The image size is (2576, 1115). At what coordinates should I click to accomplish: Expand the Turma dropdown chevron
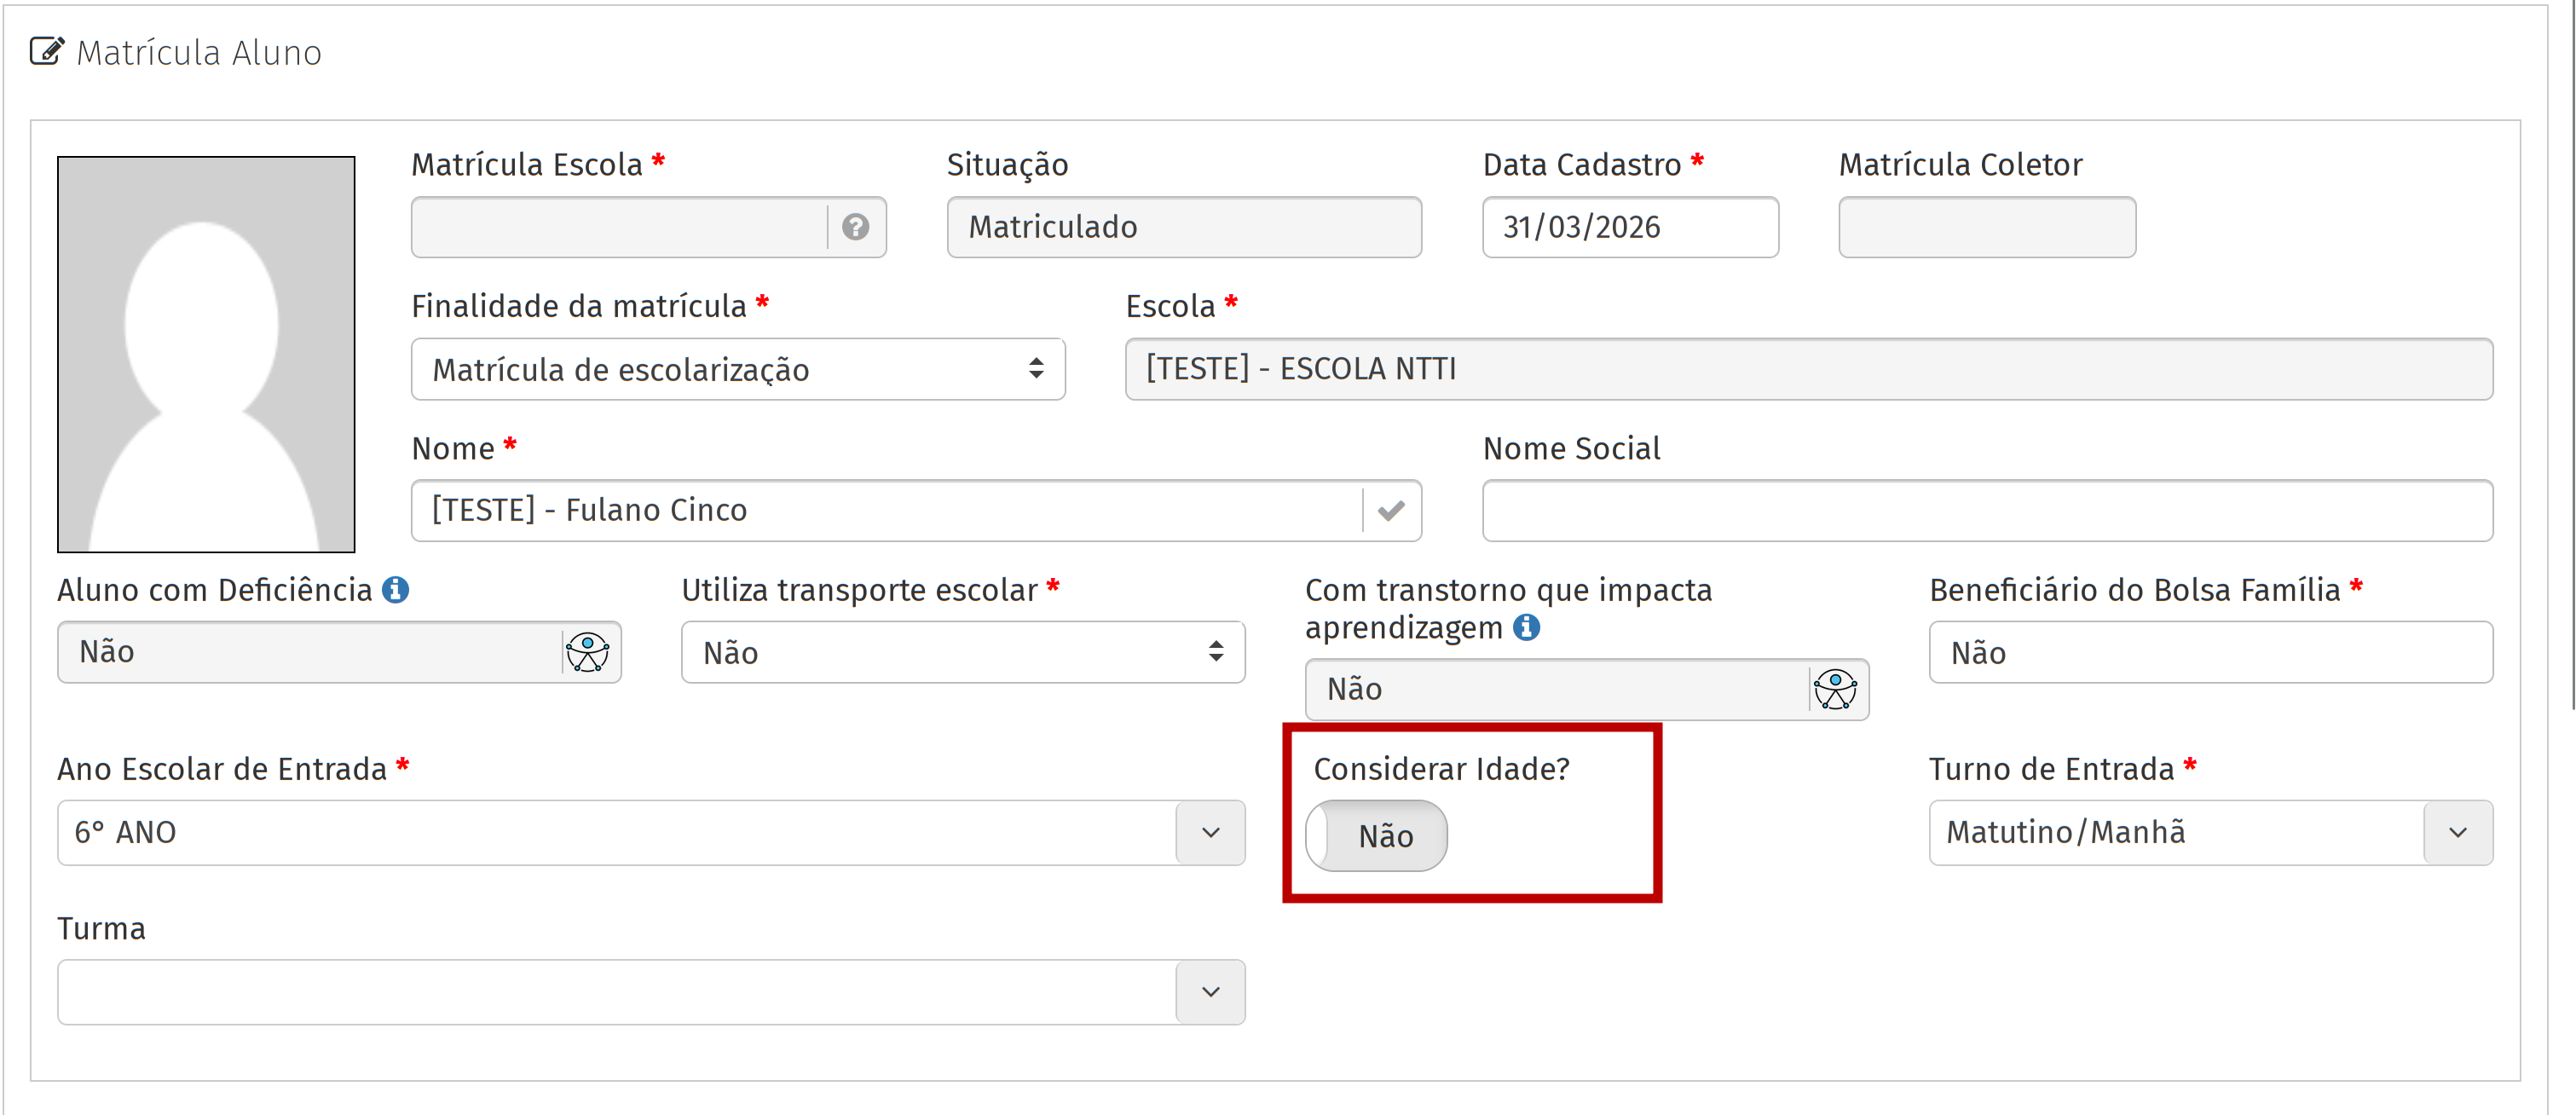coord(1210,992)
